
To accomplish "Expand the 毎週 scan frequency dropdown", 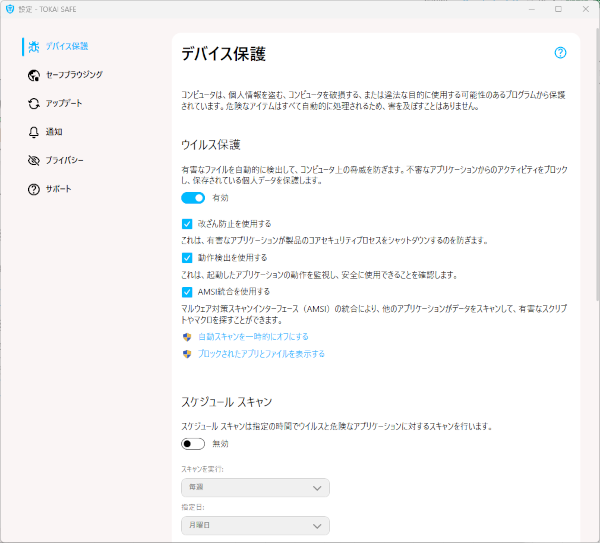I will pyautogui.click(x=255, y=488).
